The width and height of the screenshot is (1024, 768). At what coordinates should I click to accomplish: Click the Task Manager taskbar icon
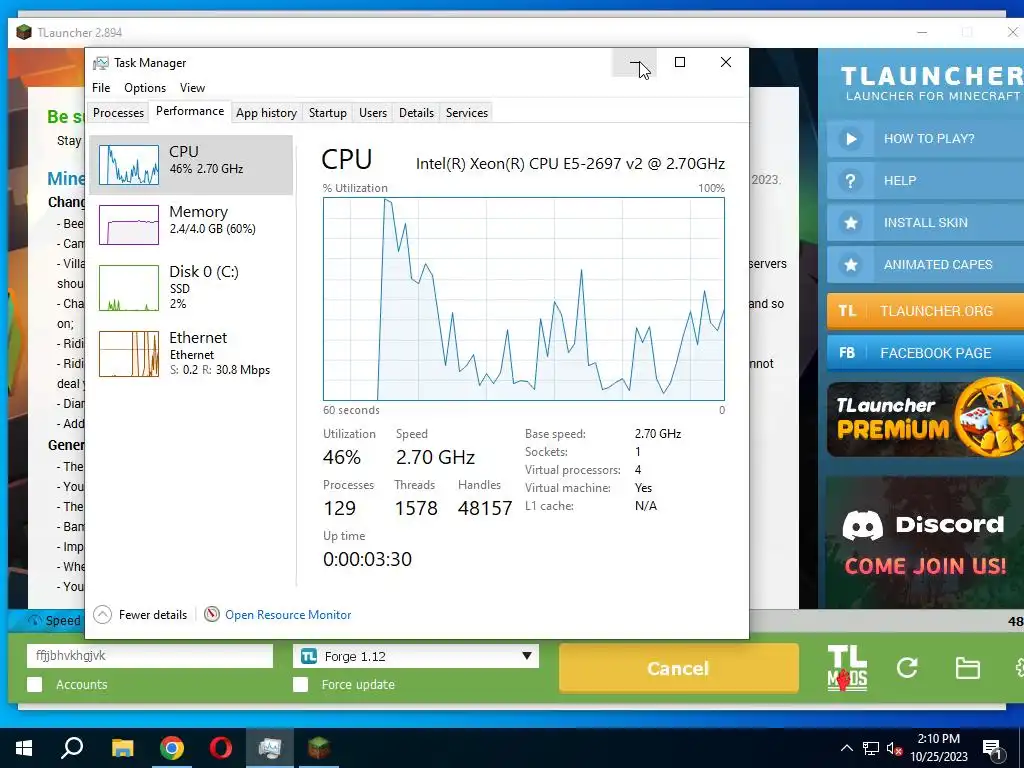[270, 748]
